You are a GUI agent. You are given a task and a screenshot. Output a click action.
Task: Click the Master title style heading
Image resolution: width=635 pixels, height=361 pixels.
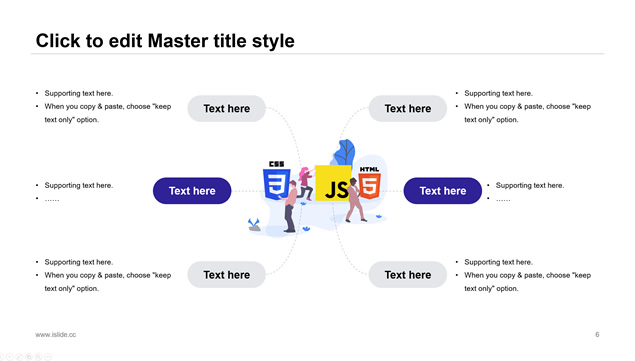[165, 41]
